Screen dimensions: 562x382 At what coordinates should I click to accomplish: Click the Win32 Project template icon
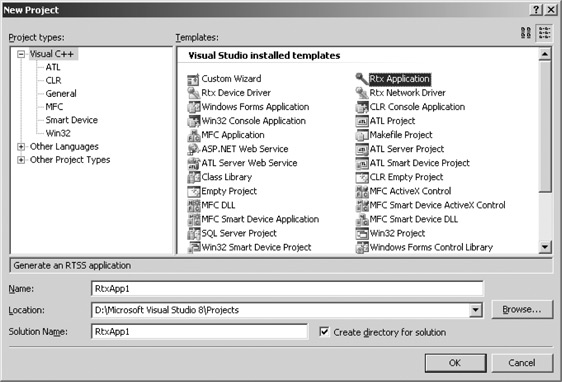tap(361, 234)
